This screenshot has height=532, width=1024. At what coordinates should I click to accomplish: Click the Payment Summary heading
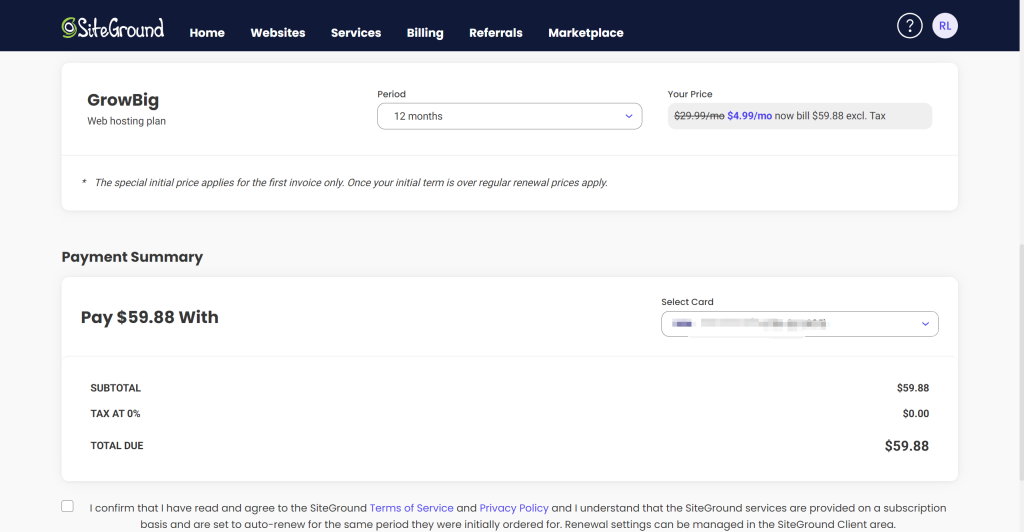132,257
